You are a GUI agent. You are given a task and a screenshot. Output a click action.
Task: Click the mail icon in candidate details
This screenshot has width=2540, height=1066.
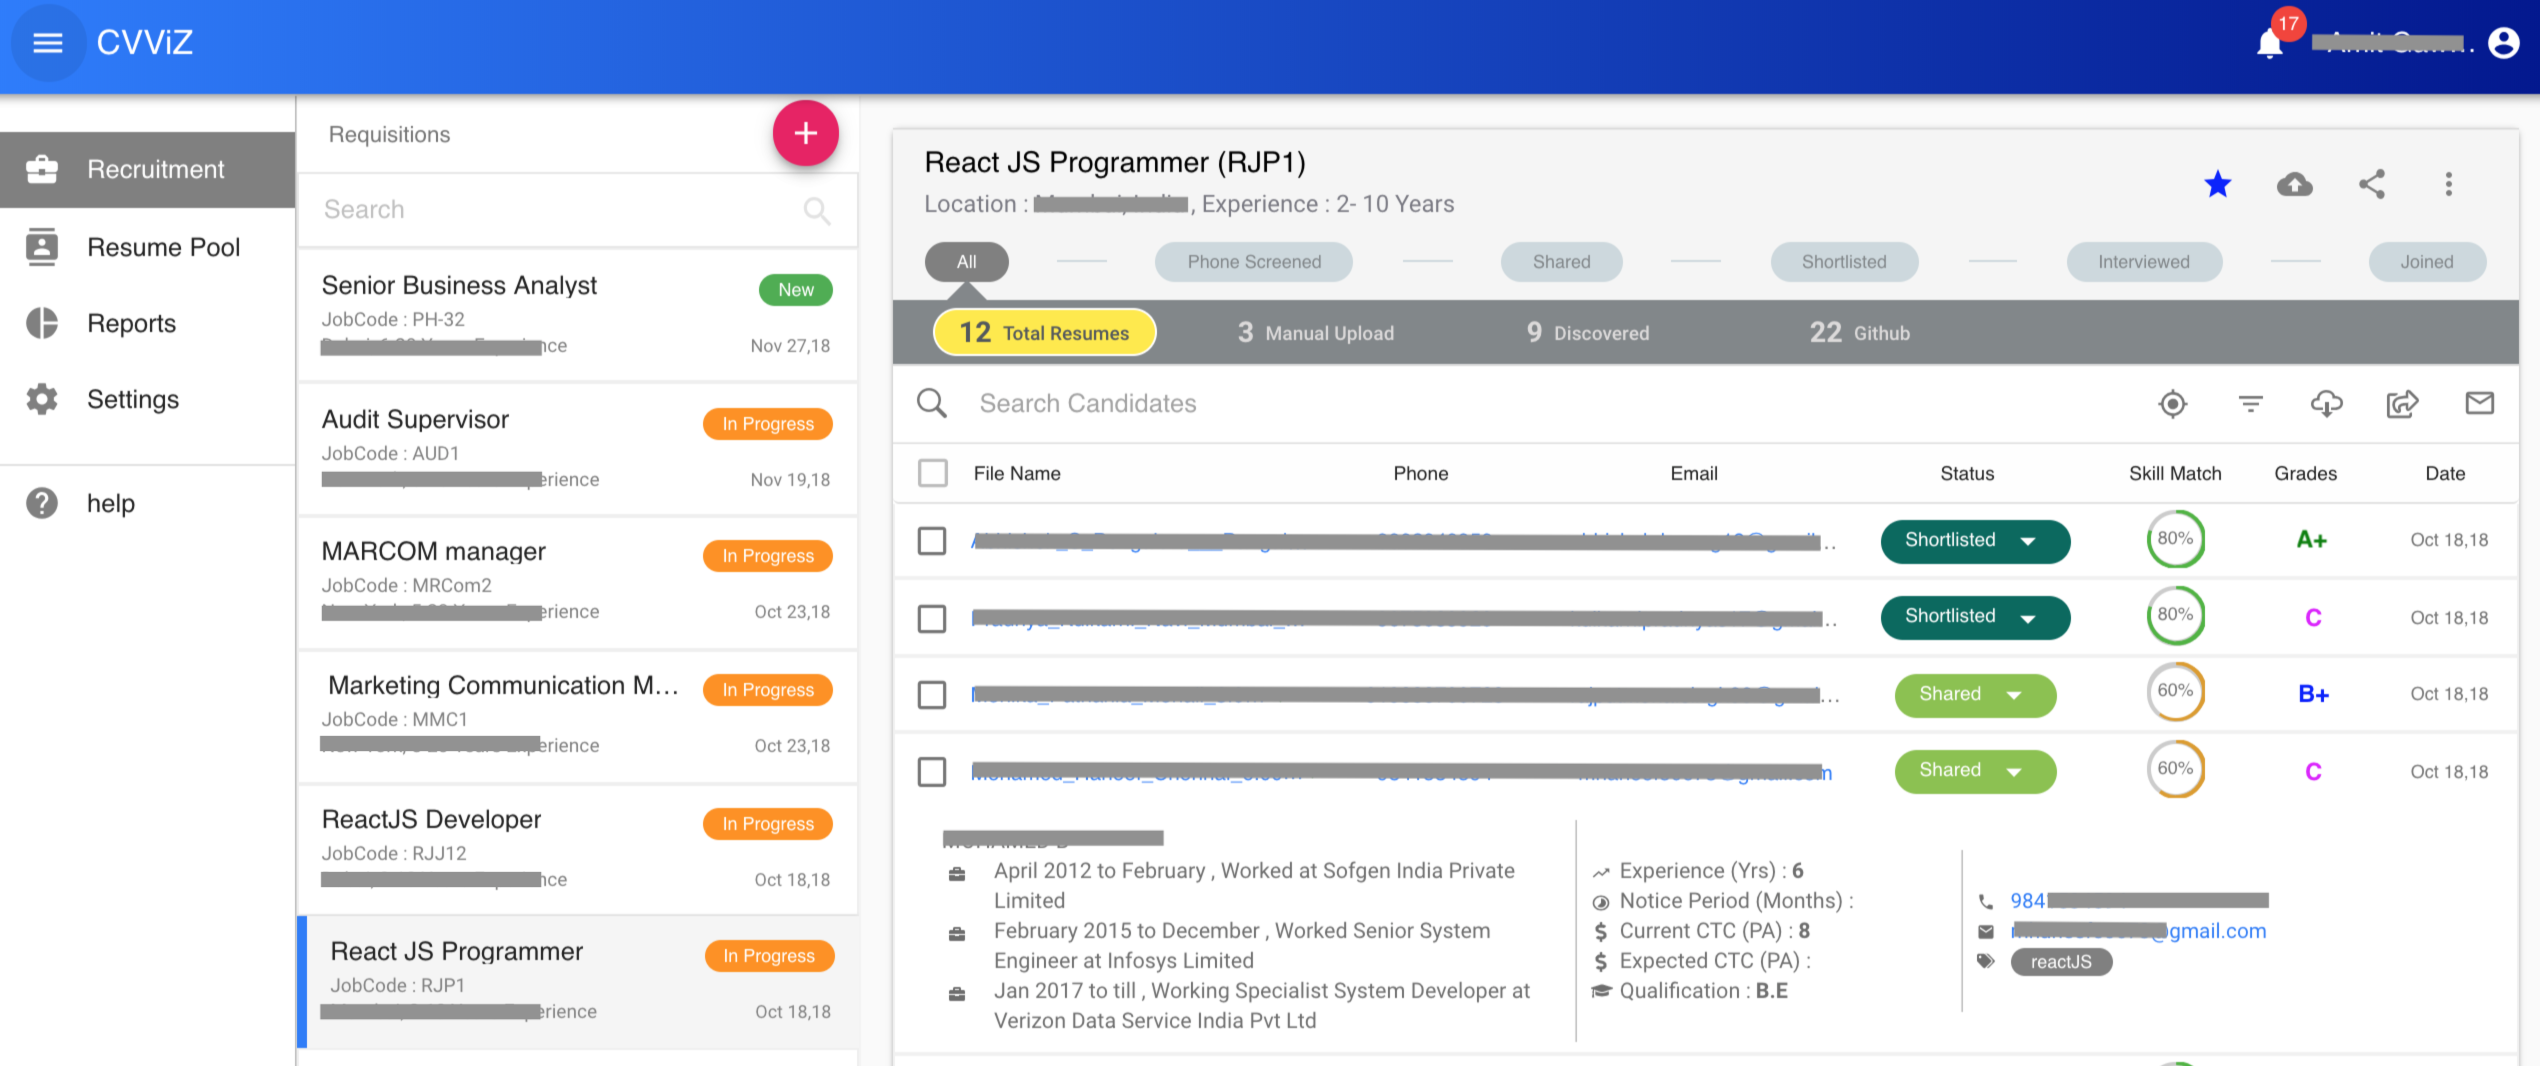(x=1986, y=931)
